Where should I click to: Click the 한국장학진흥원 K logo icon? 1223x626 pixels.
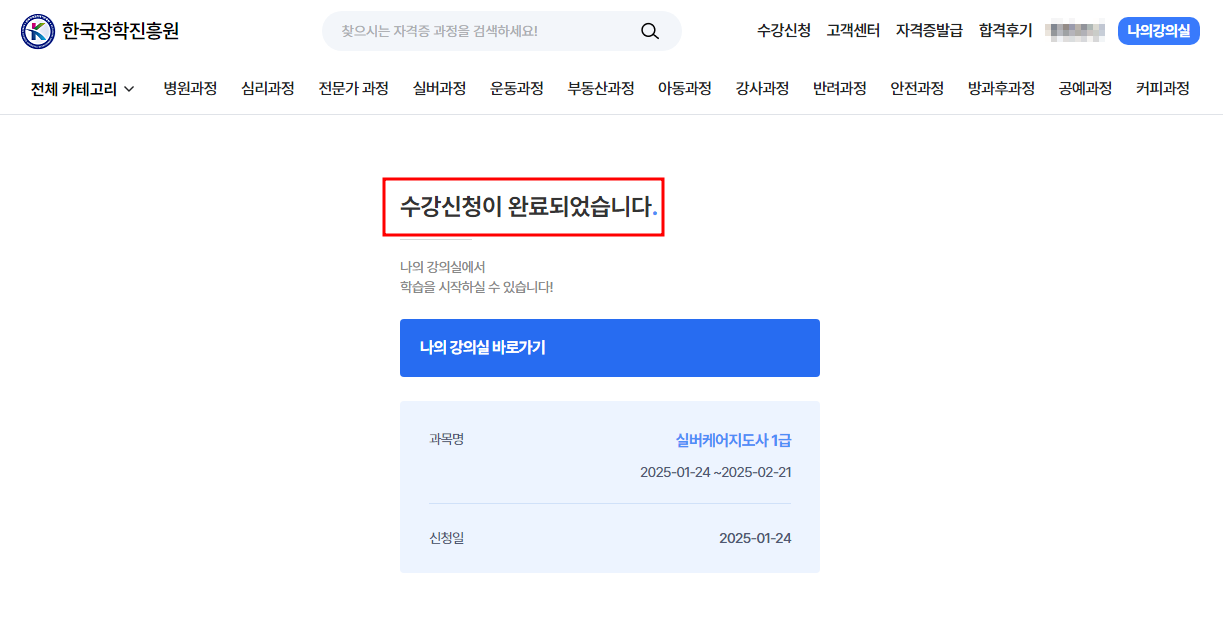36,30
